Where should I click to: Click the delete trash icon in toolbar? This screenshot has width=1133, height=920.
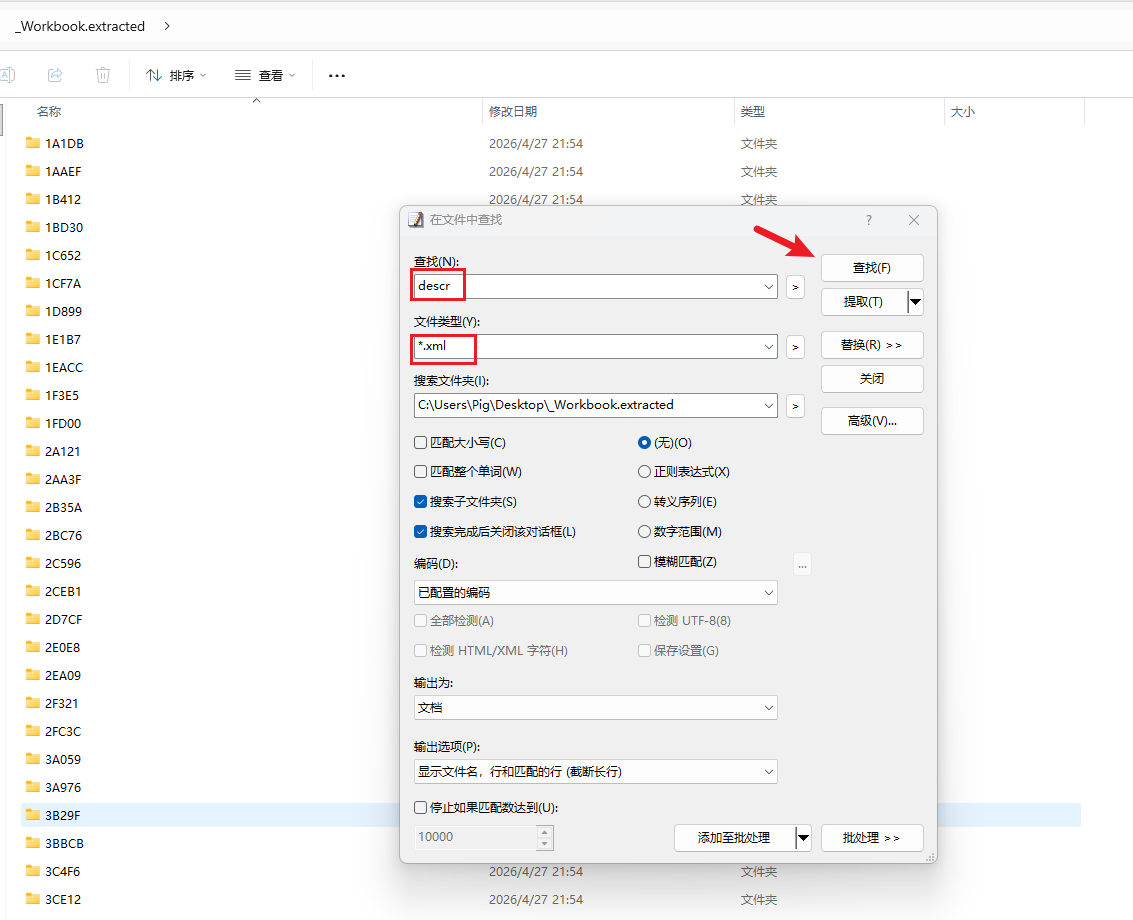103,75
